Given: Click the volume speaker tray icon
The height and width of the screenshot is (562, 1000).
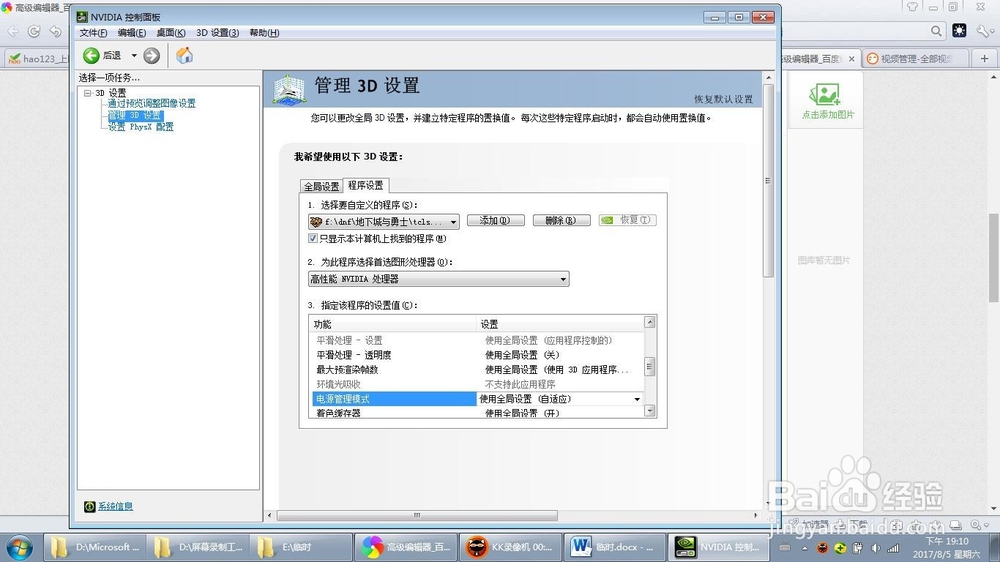Looking at the screenshot, I should (x=876, y=548).
